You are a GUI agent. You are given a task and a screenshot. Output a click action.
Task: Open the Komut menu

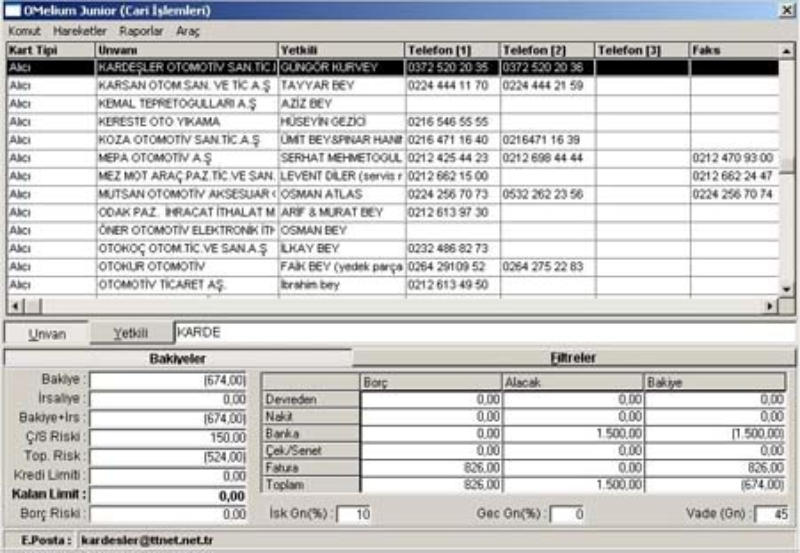point(24,31)
